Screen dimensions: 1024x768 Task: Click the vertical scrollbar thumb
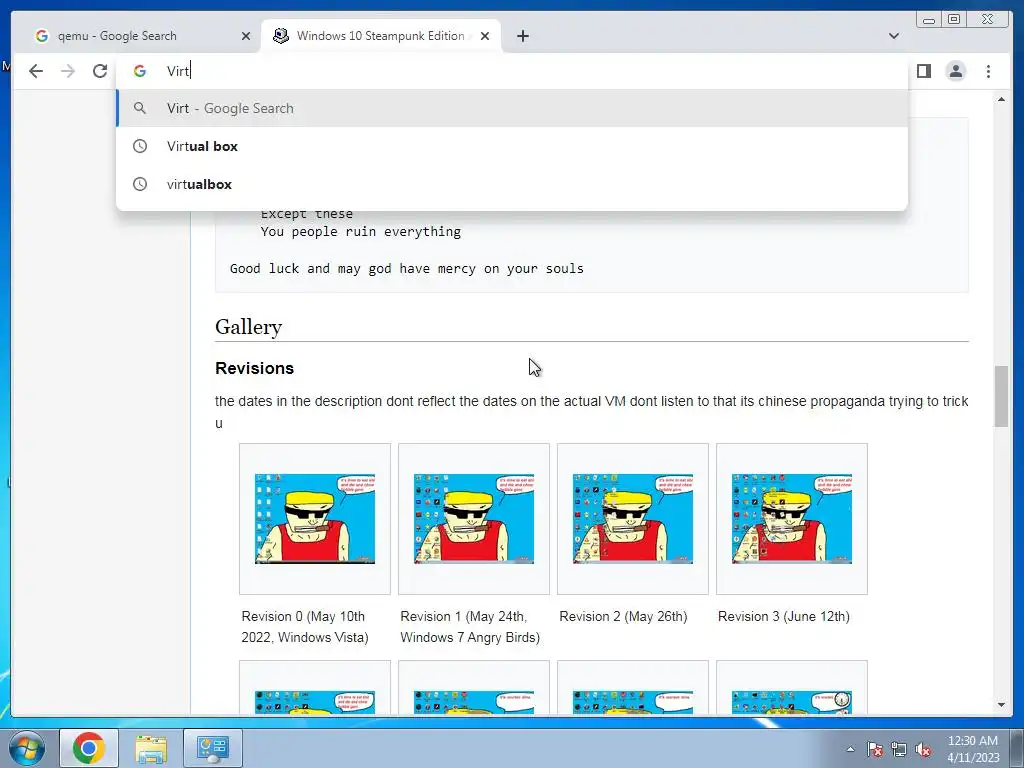click(x=1001, y=396)
